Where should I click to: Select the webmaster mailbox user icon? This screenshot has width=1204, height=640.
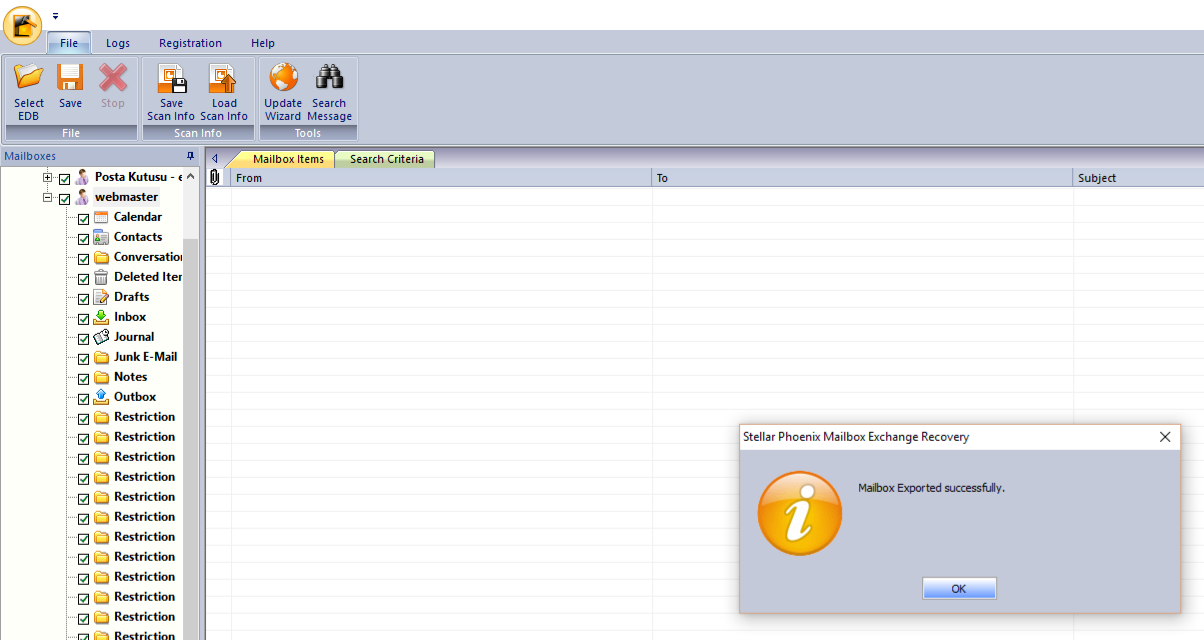(x=82, y=197)
